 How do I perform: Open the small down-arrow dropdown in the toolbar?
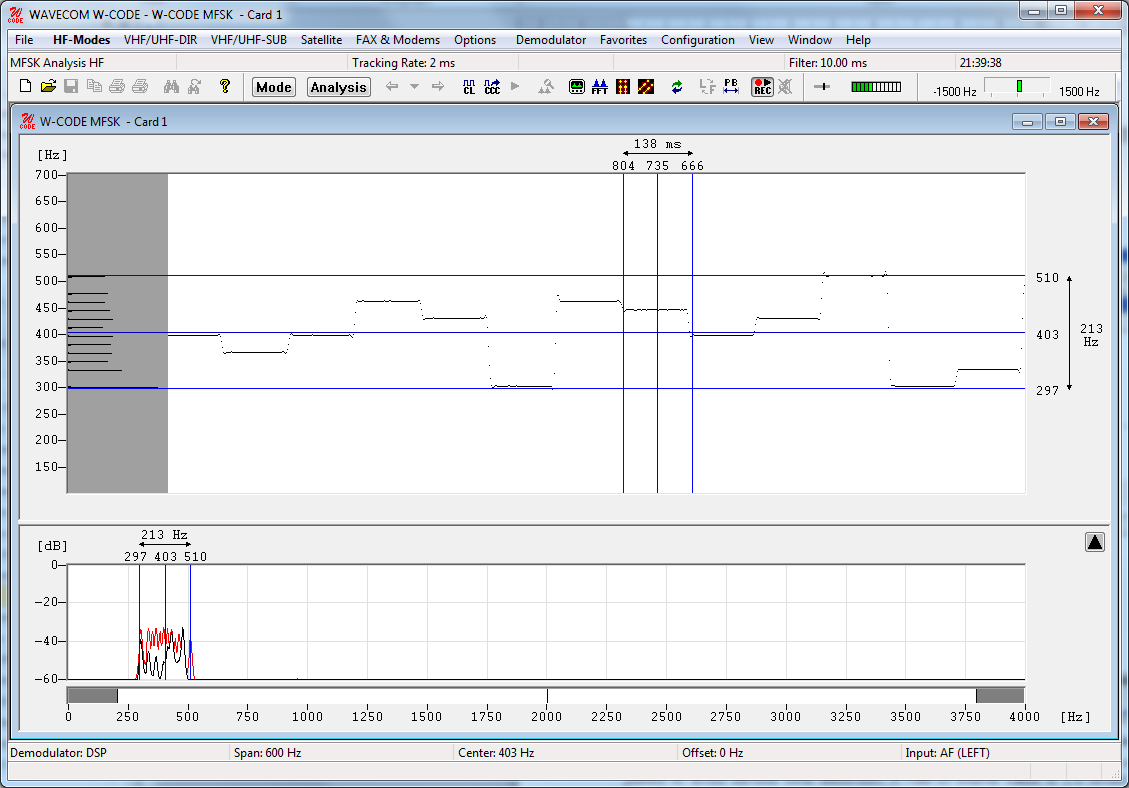click(415, 86)
